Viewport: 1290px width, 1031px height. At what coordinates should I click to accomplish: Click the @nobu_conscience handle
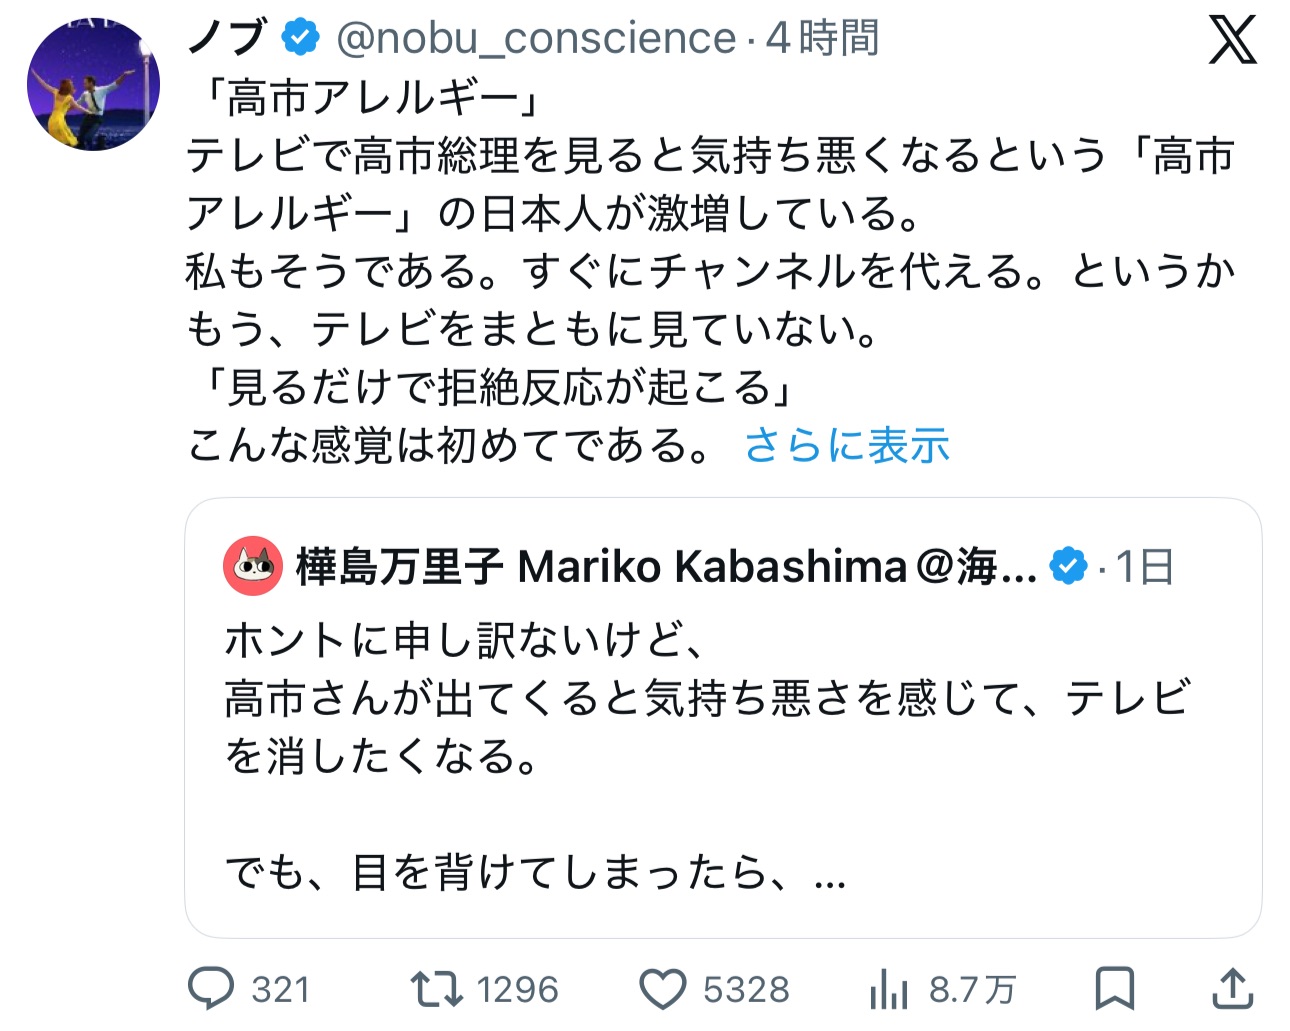[x=536, y=38]
